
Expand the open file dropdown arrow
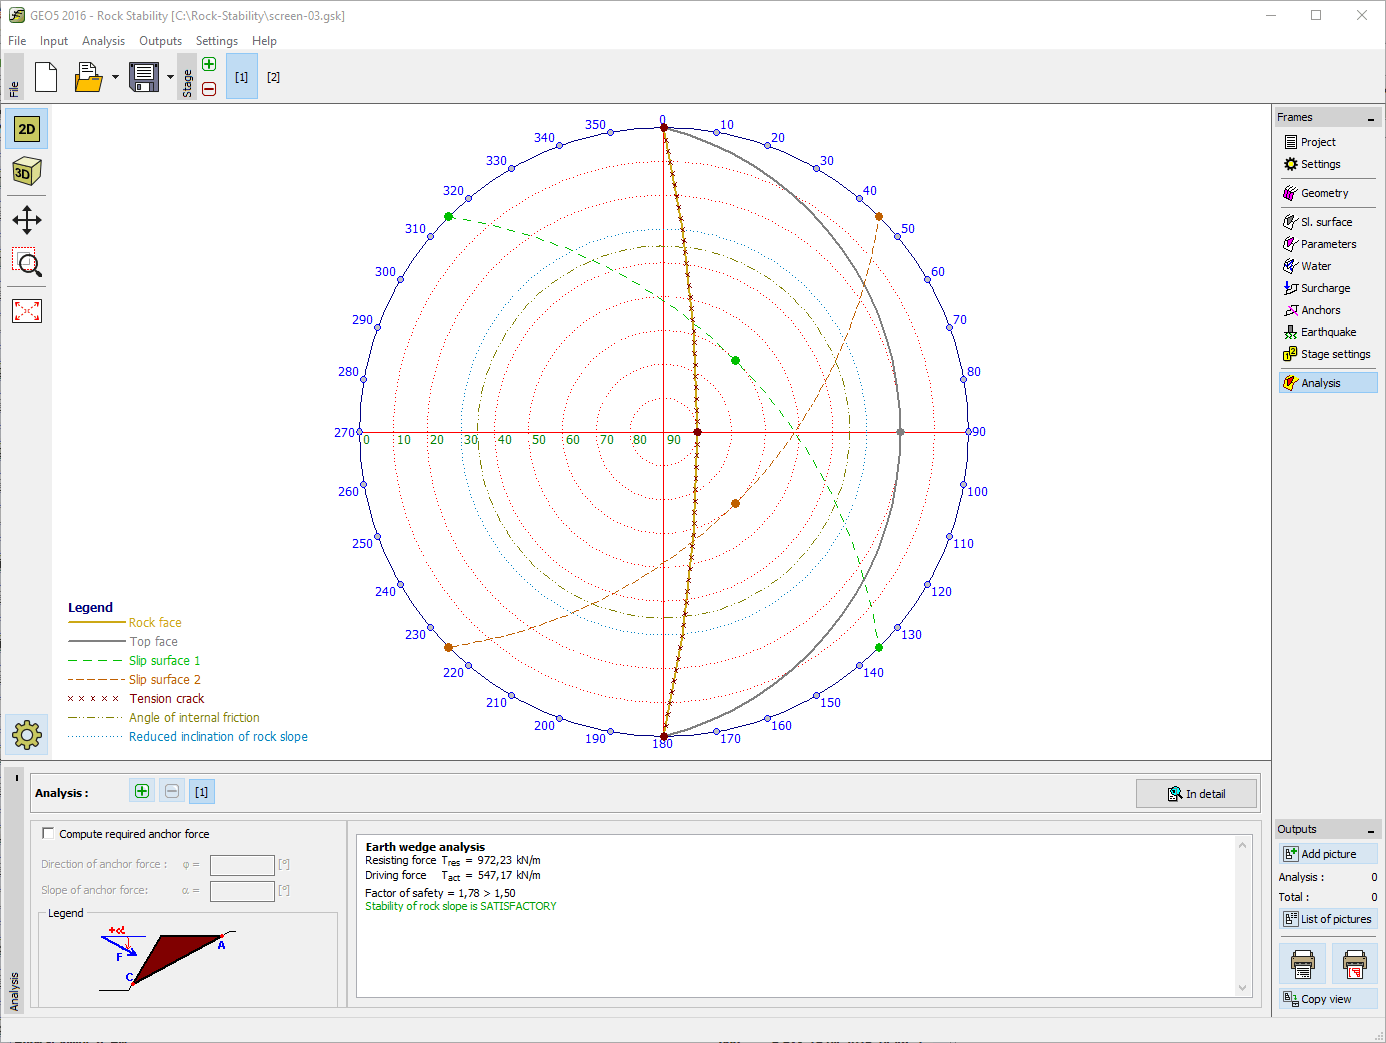click(115, 77)
